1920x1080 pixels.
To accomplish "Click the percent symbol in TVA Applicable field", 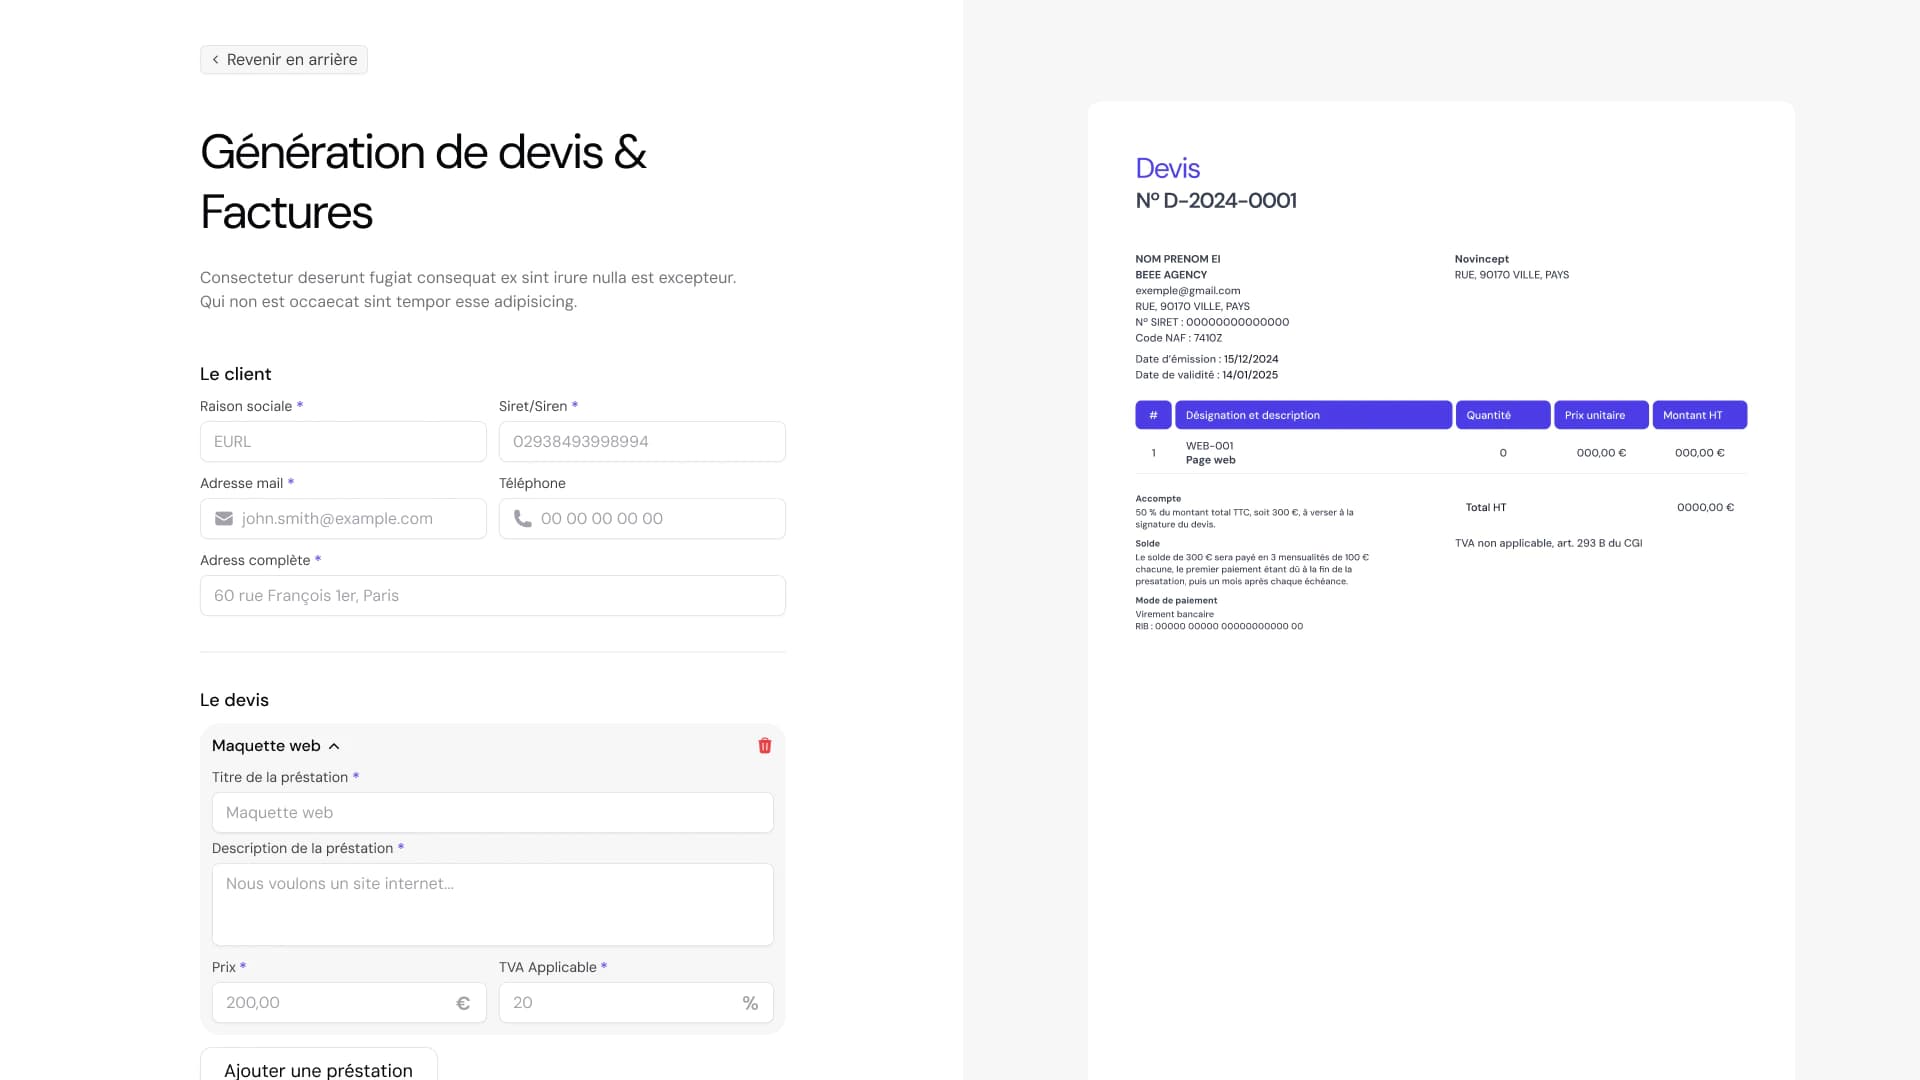I will click(750, 1002).
